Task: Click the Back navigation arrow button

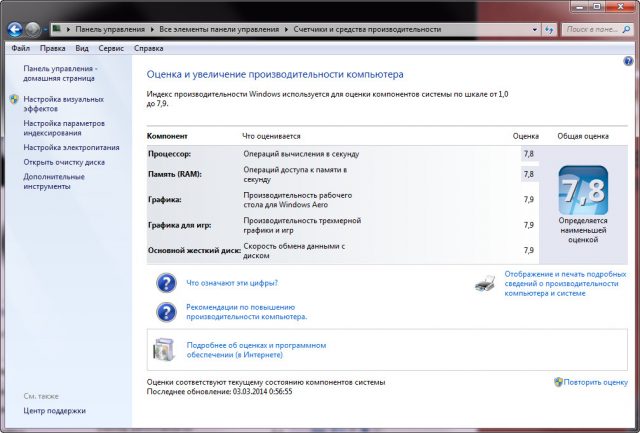Action: 16,29
